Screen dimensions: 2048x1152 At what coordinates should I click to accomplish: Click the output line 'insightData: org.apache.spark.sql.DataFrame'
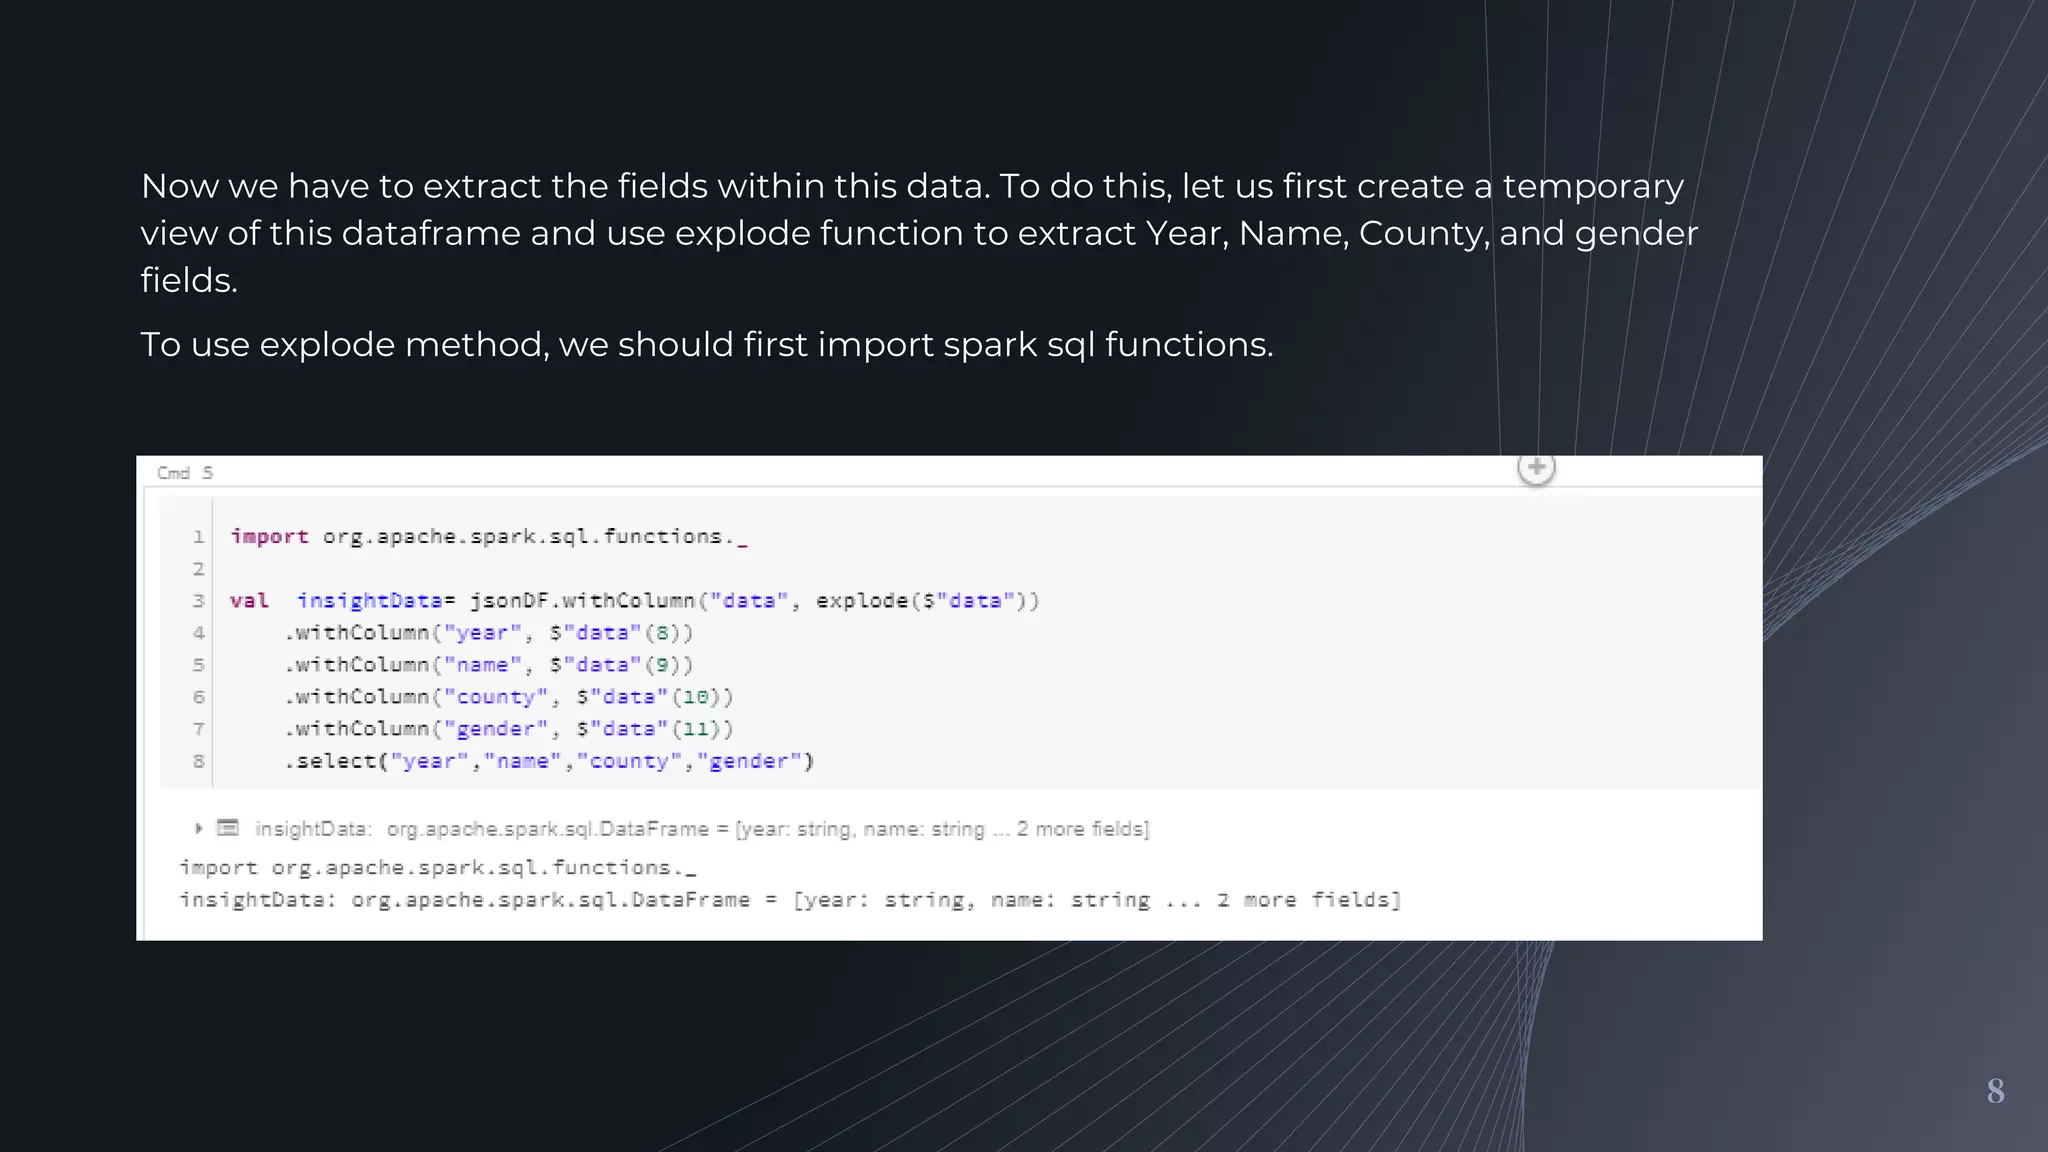tap(790, 900)
